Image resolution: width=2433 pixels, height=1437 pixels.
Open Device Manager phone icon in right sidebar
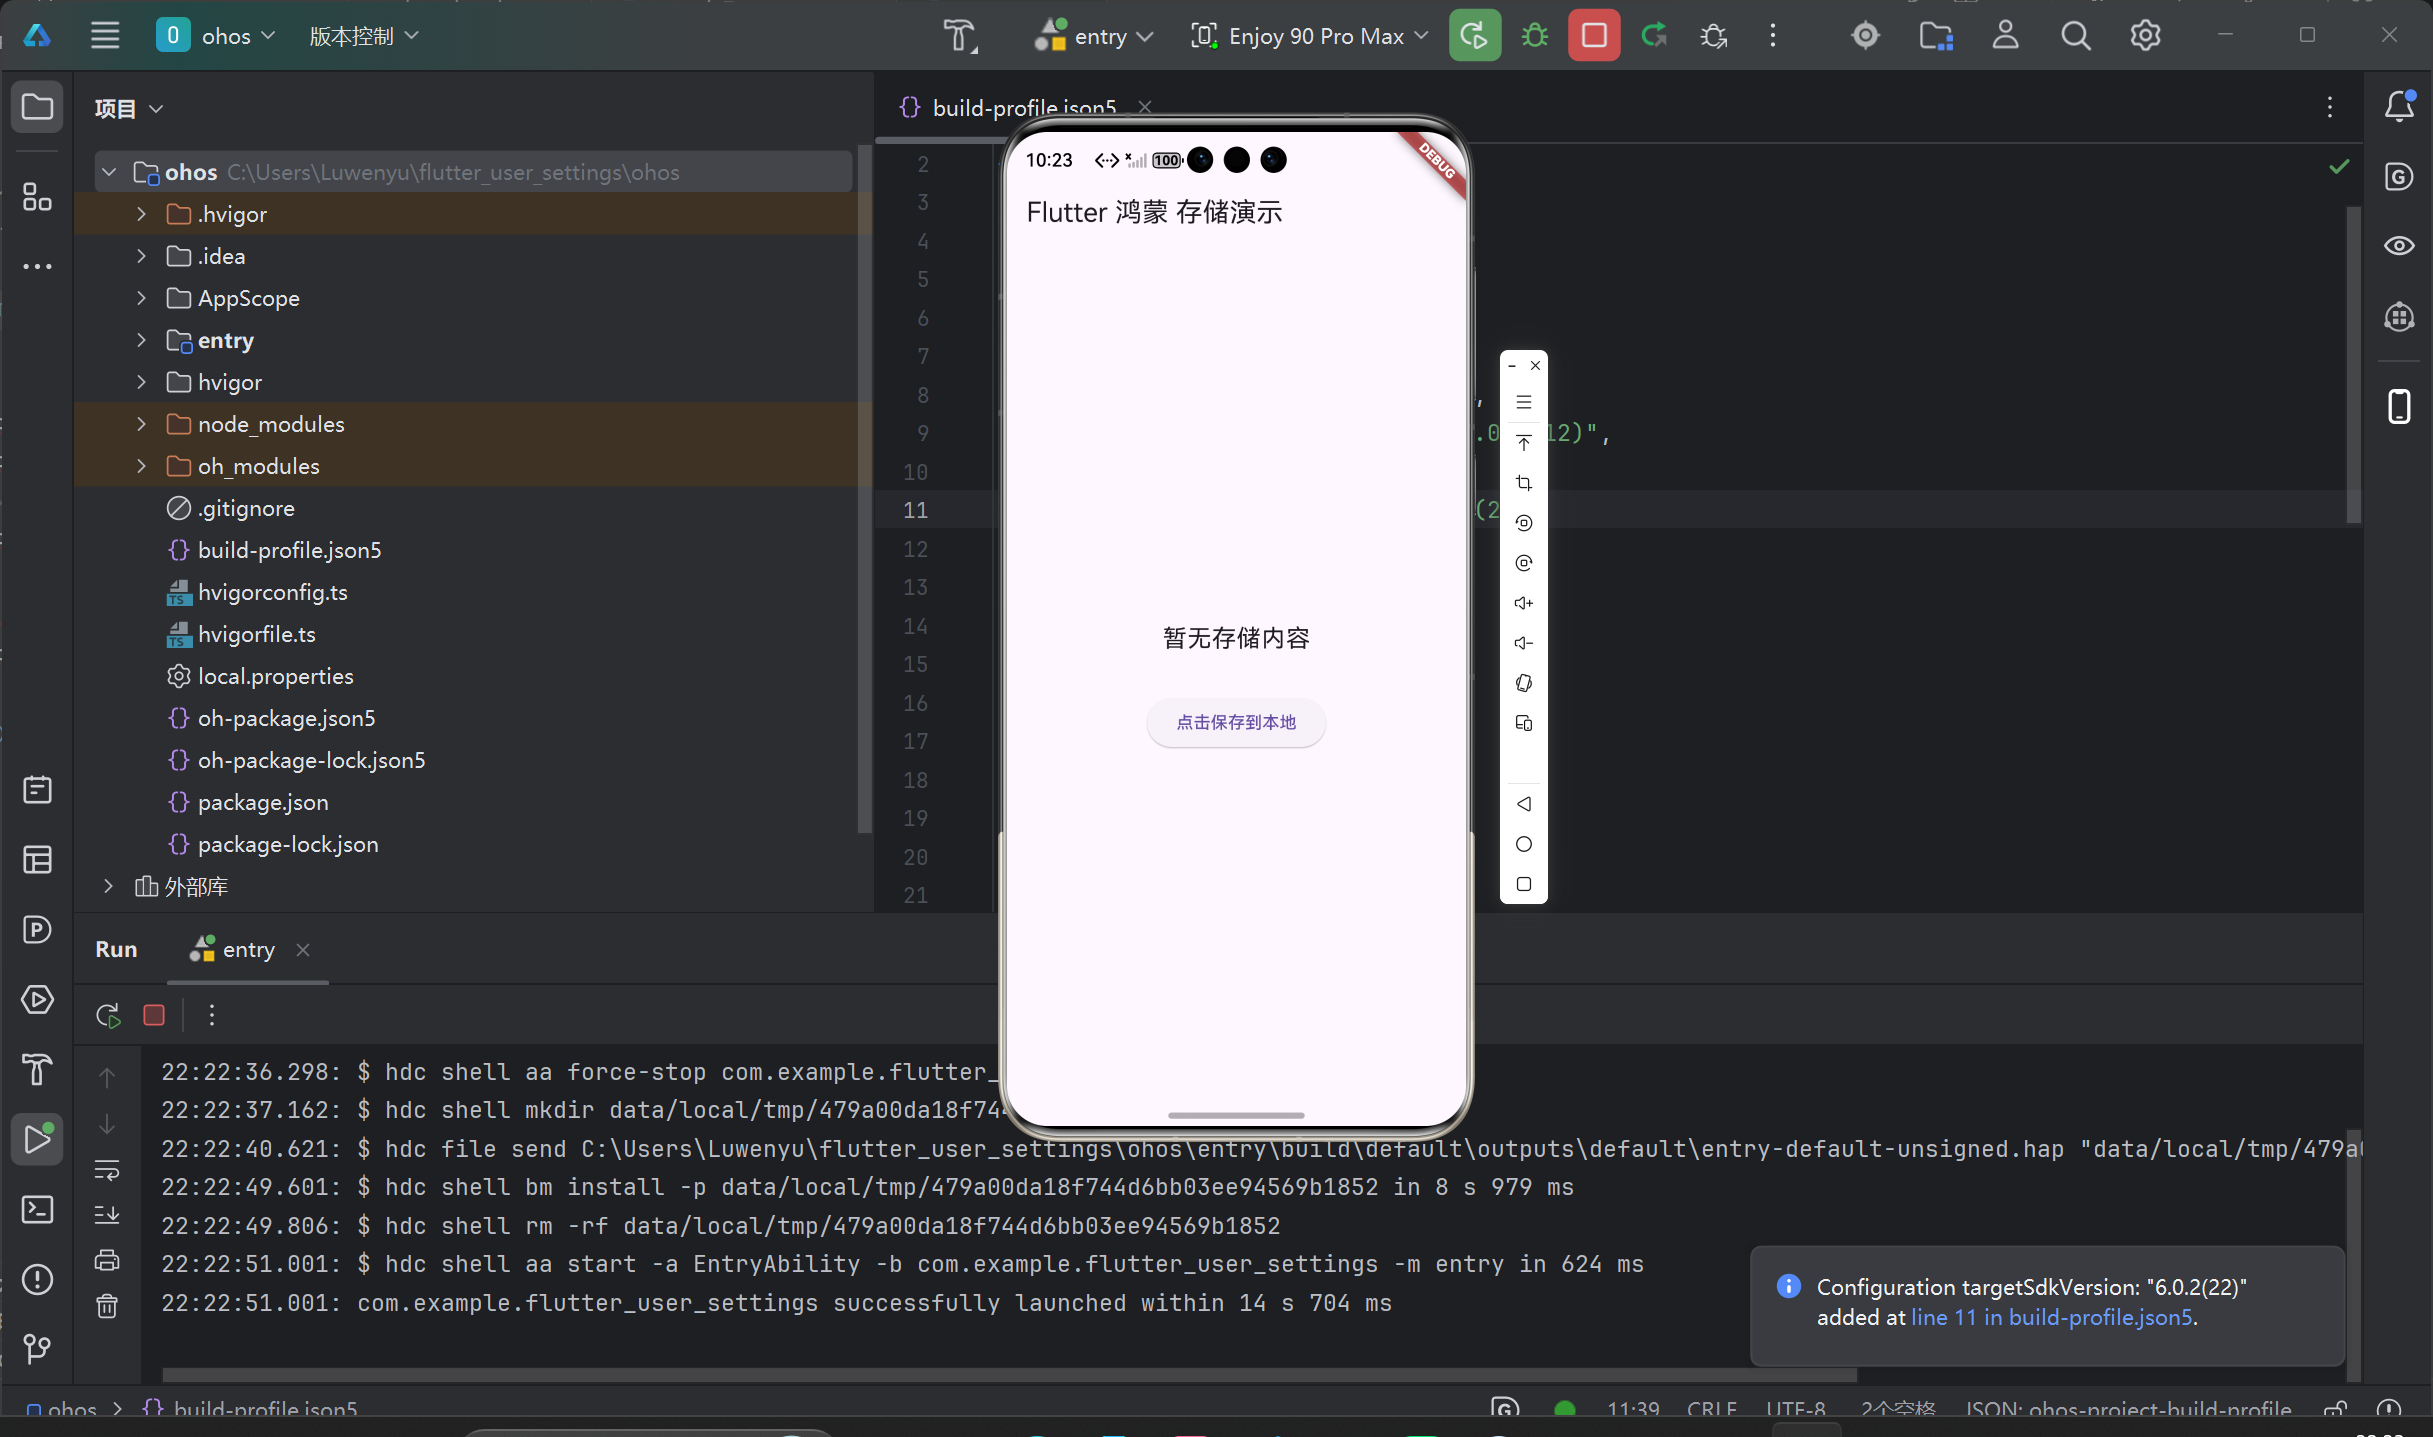[2399, 407]
